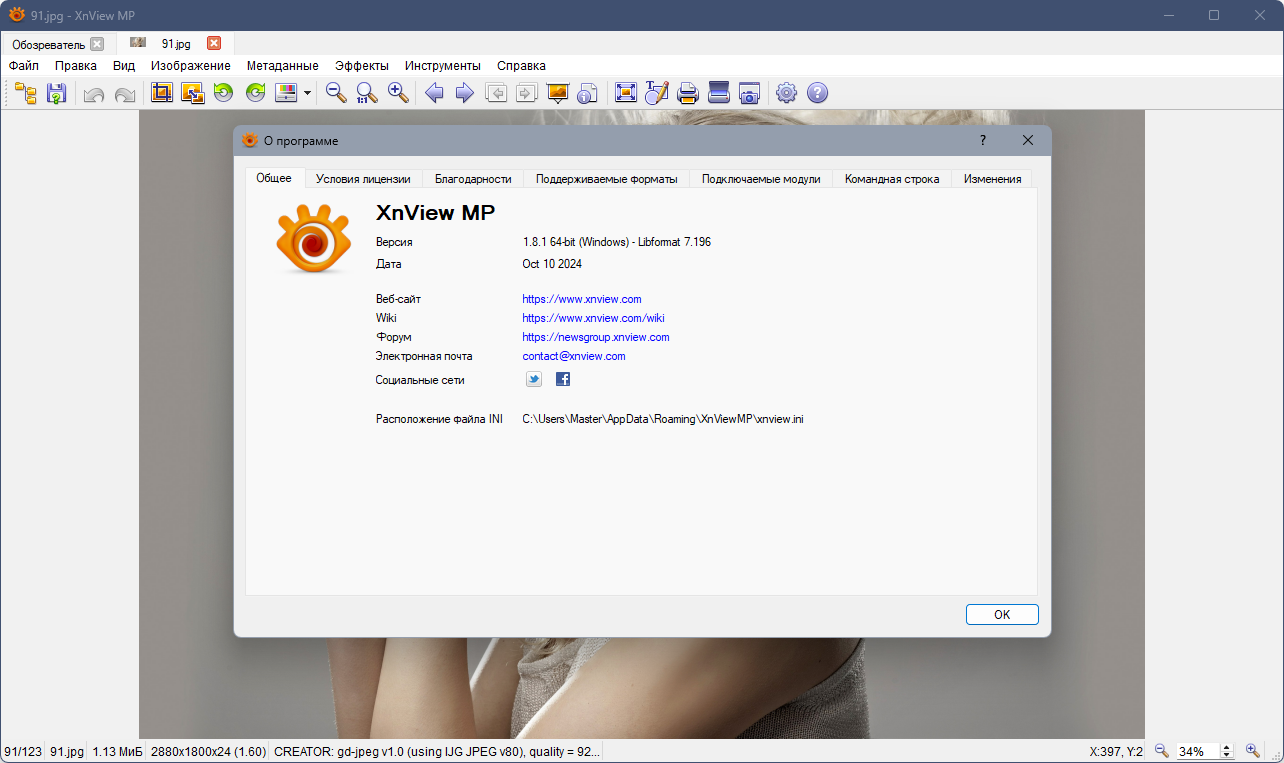The width and height of the screenshot is (1284, 763).
Task: Expand the arrow beside the Adjust icon
Action: [x=307, y=93]
